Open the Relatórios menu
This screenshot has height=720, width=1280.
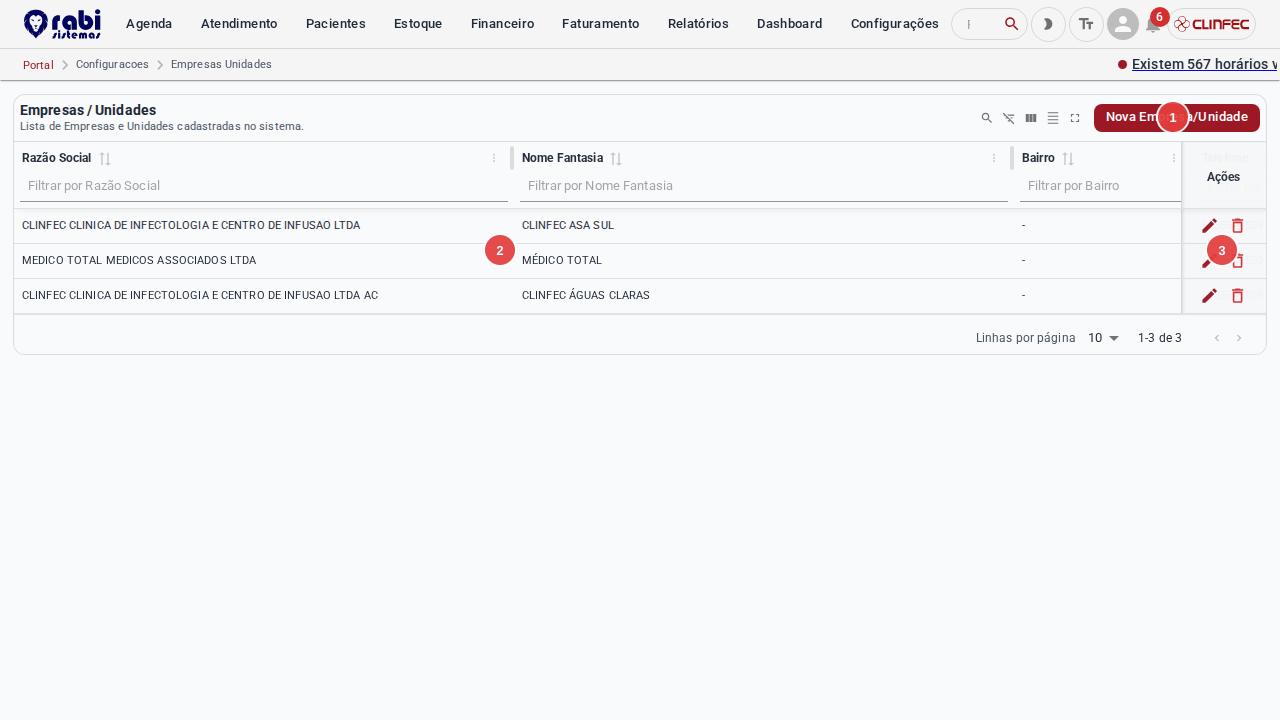(698, 24)
